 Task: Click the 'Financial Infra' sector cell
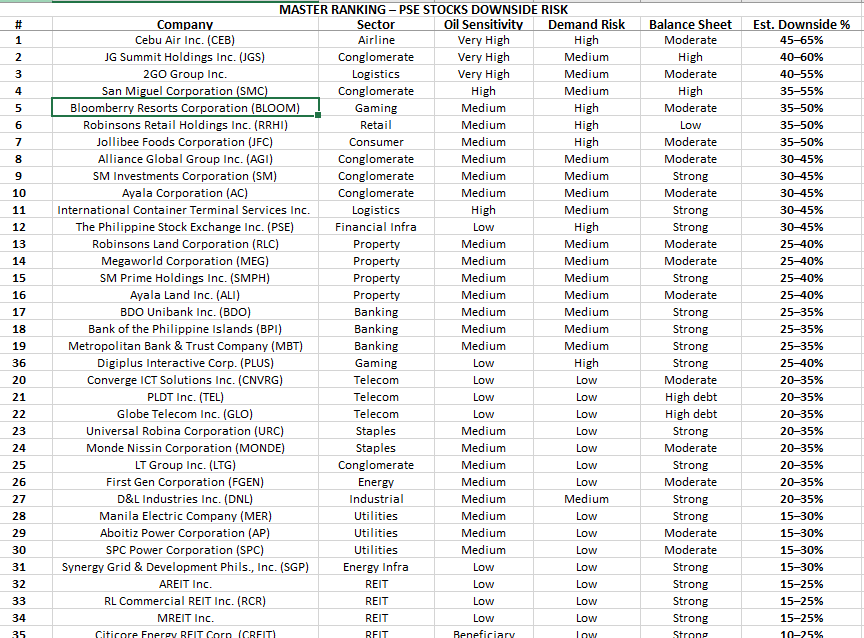click(376, 227)
